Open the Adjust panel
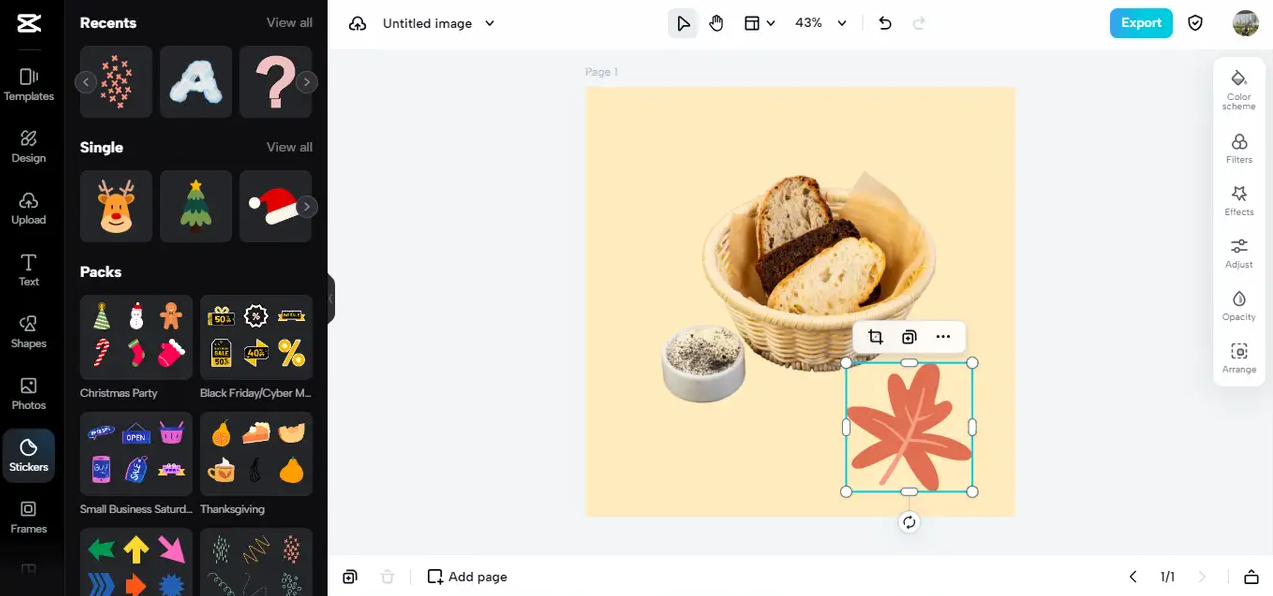 (1239, 253)
